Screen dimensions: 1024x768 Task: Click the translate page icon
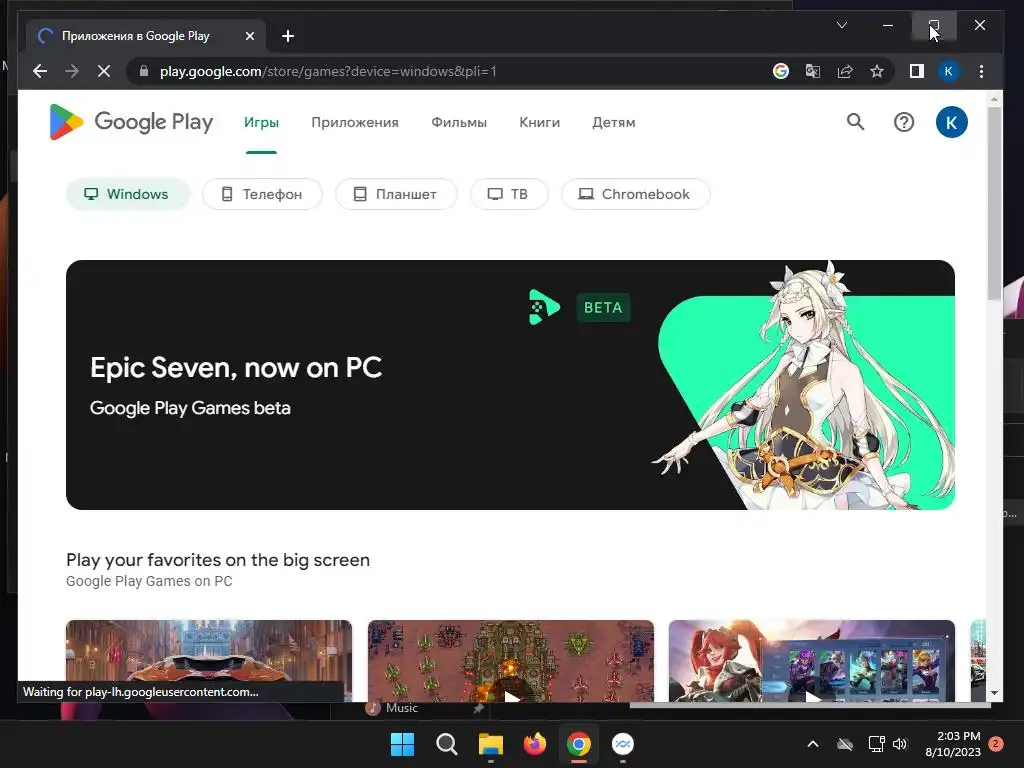[x=812, y=71]
